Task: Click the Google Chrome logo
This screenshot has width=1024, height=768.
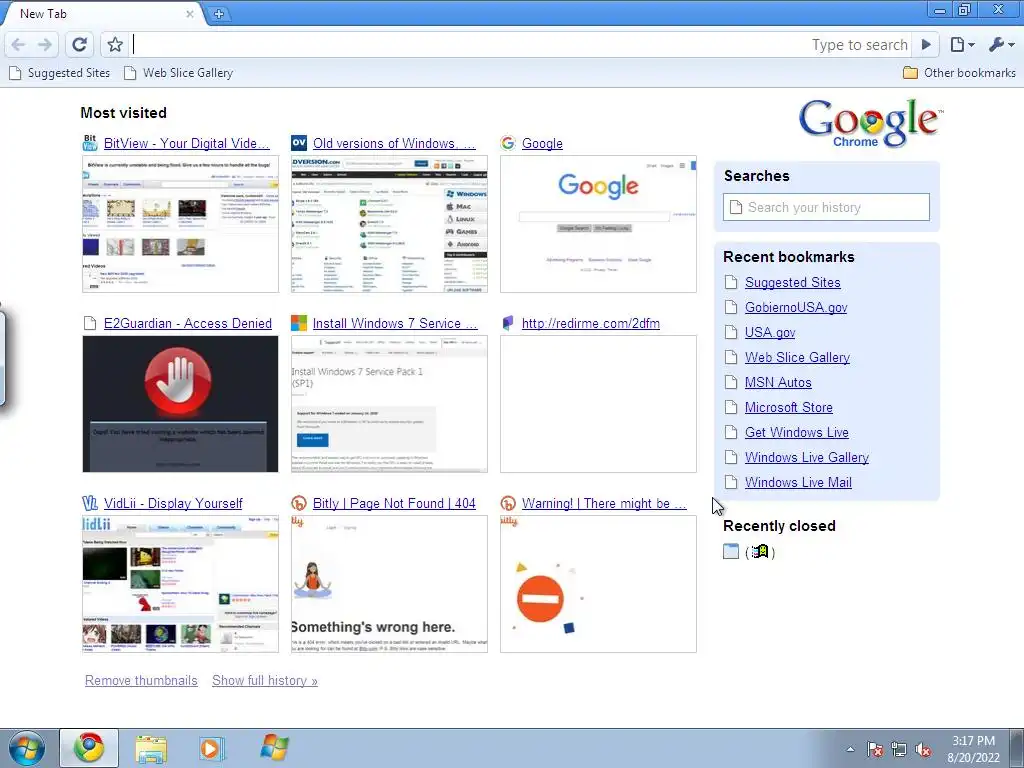Action: [871, 123]
